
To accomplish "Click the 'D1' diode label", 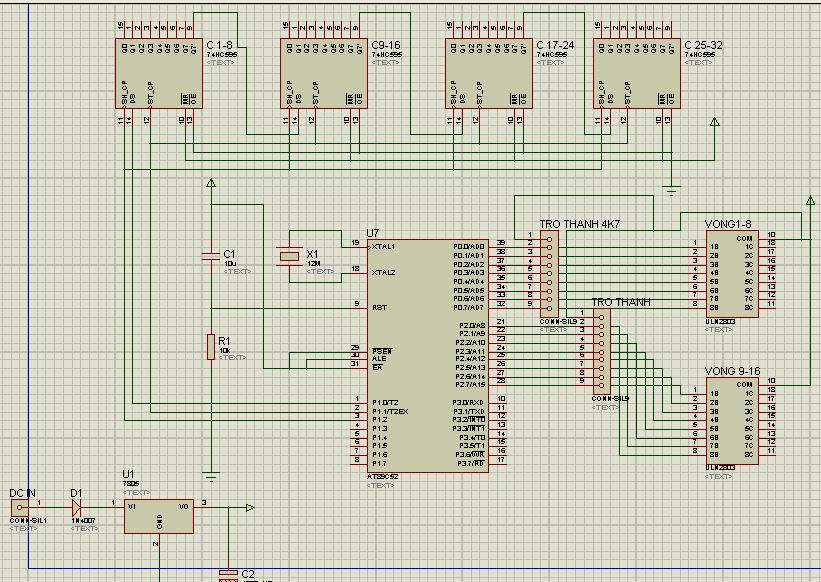I will coord(76,493).
